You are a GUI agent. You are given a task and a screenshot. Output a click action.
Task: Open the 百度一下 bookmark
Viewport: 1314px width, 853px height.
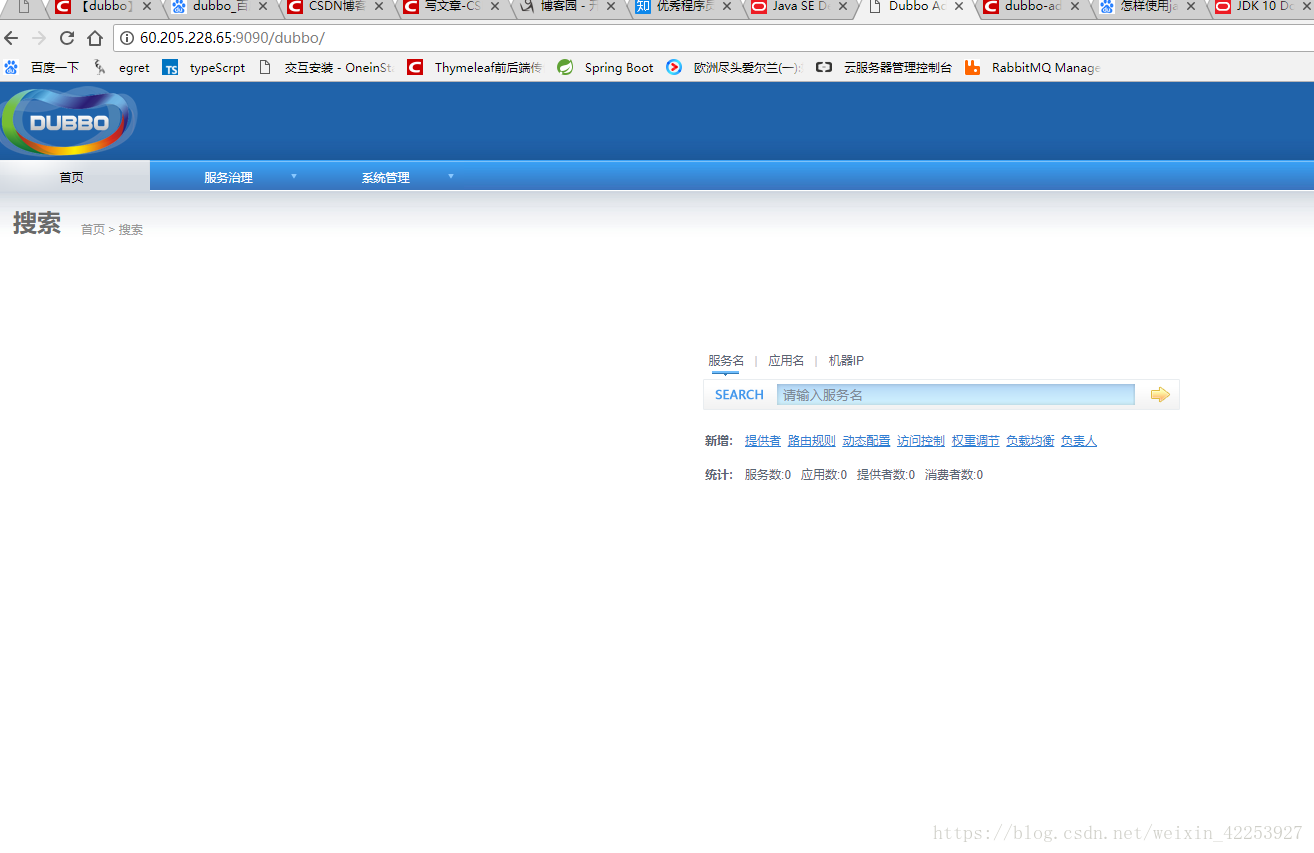click(x=42, y=68)
